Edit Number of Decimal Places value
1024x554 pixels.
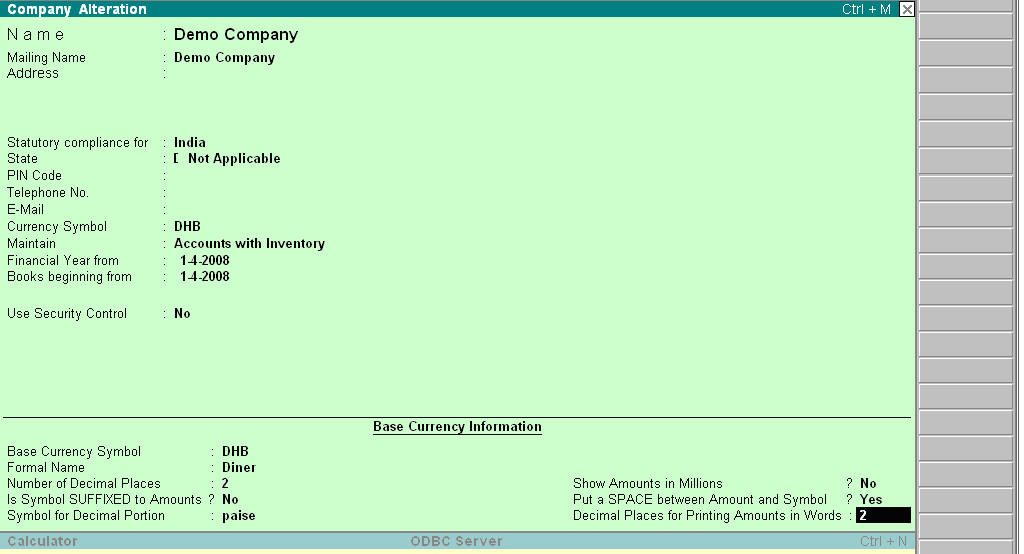[x=225, y=483]
